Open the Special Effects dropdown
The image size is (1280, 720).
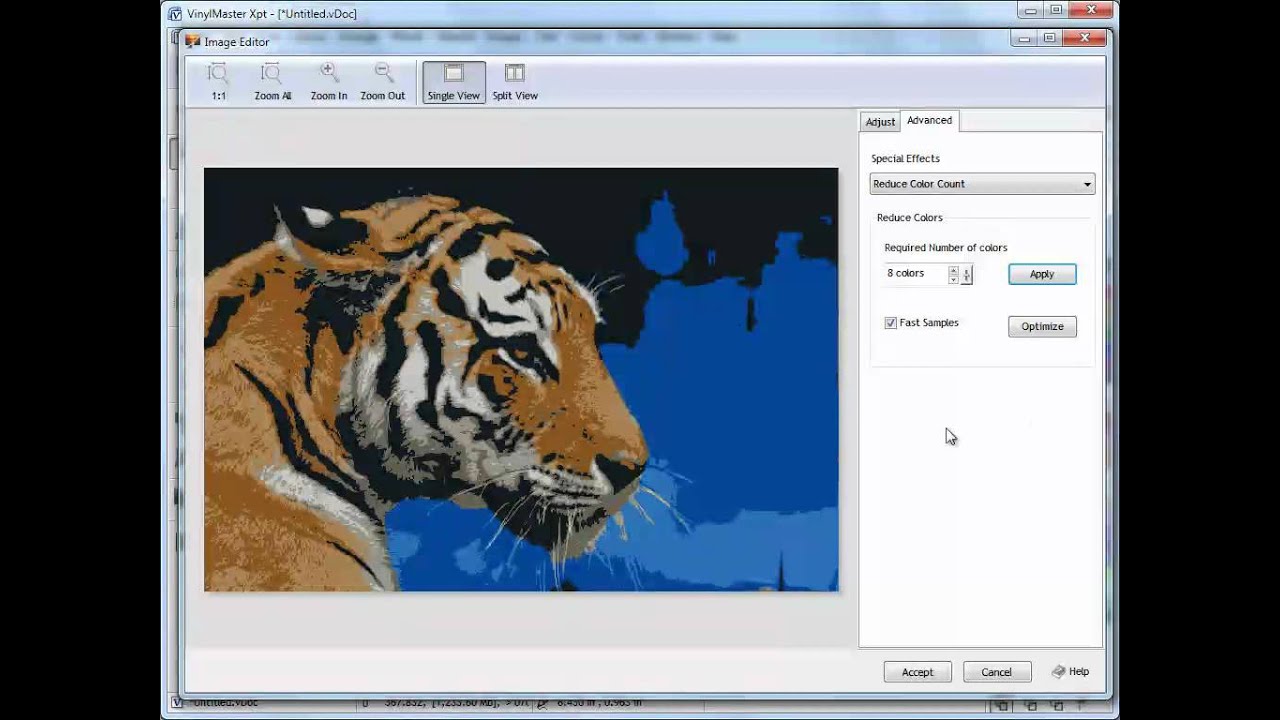(x=982, y=184)
